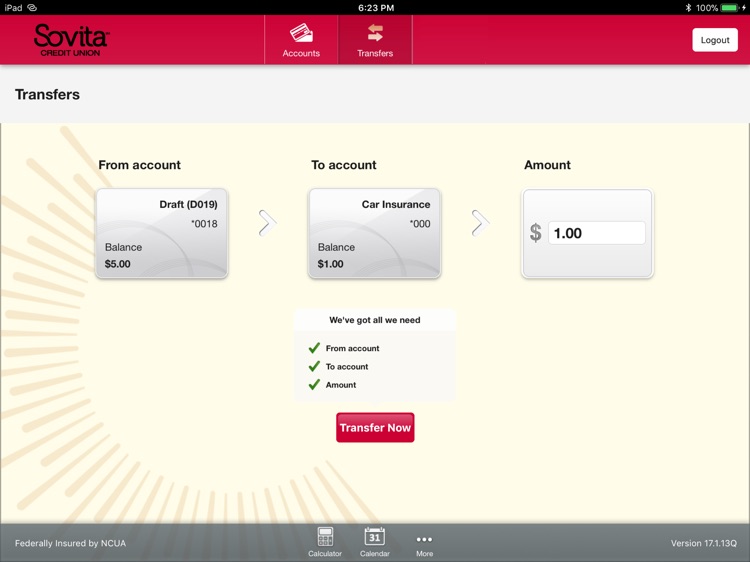Click the From account green checkmark
Image resolution: width=750 pixels, height=562 pixels.
tap(314, 348)
